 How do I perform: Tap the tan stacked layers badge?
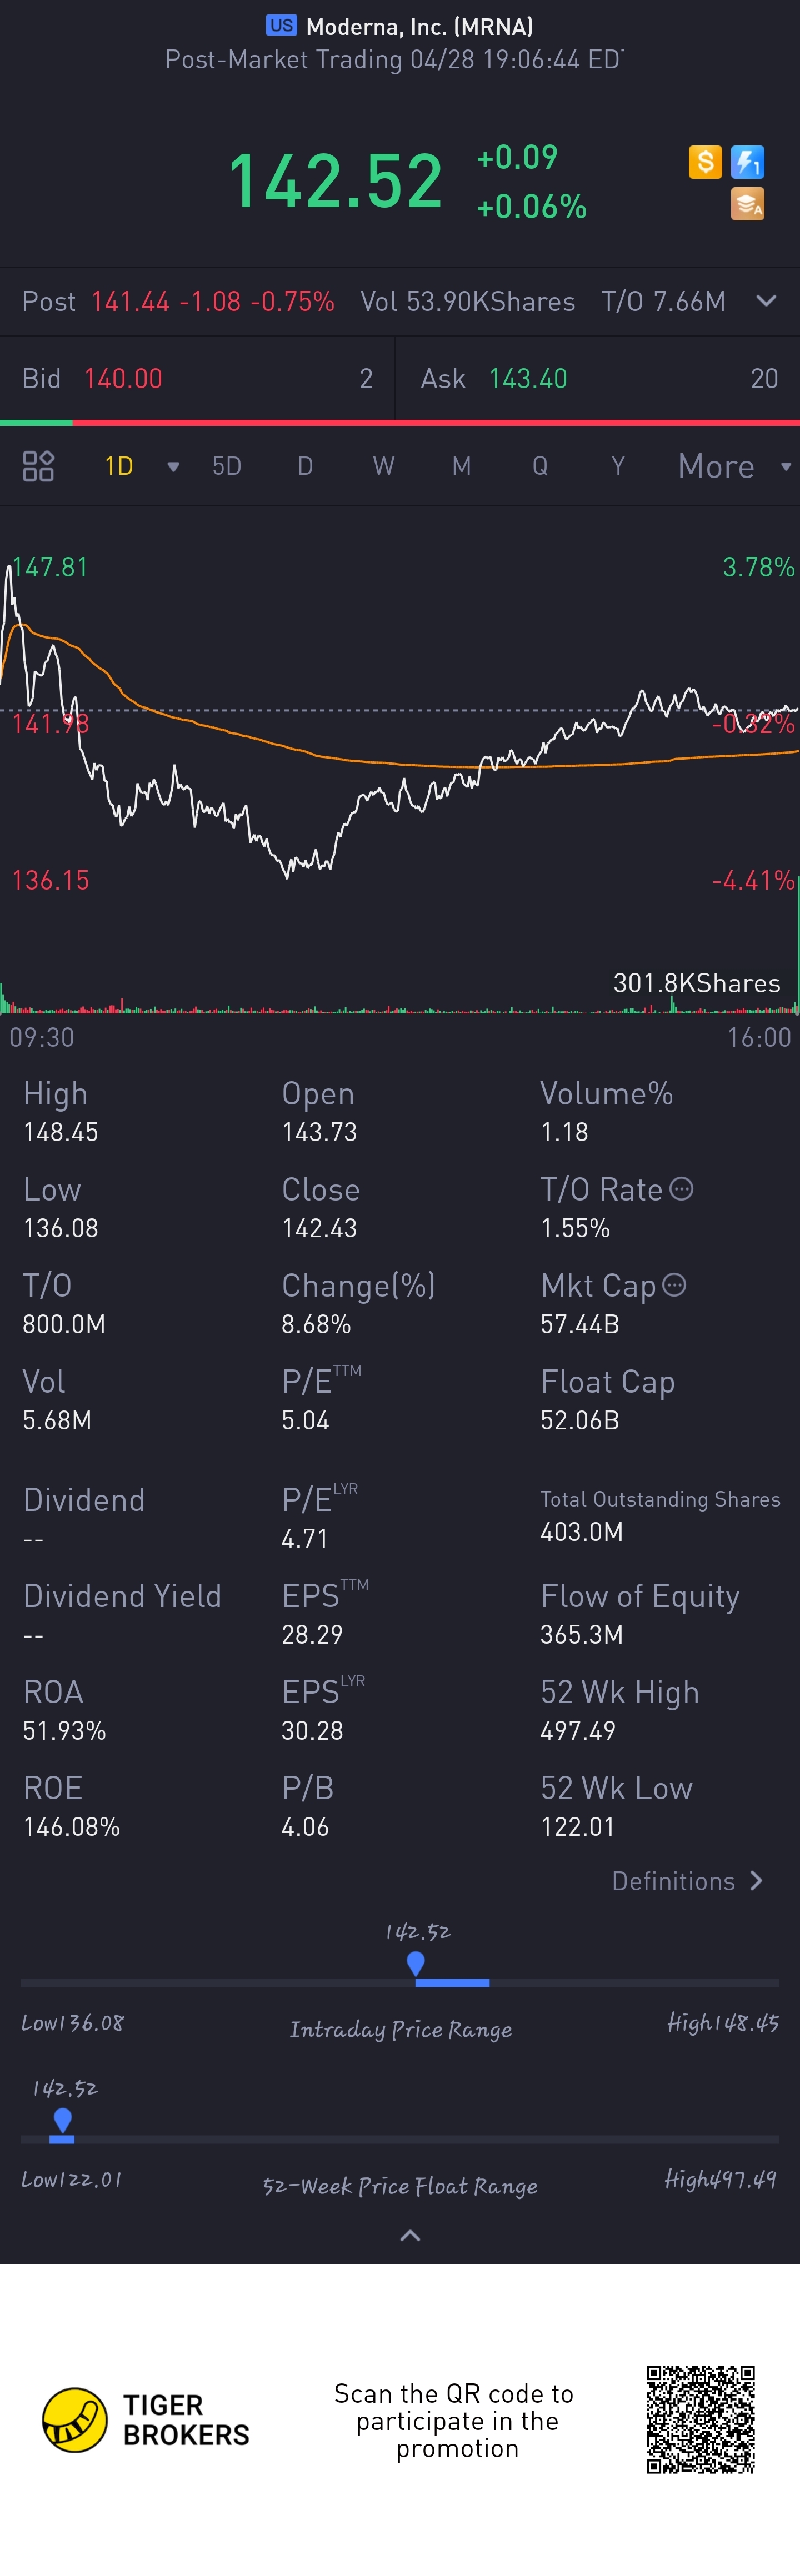(x=747, y=204)
